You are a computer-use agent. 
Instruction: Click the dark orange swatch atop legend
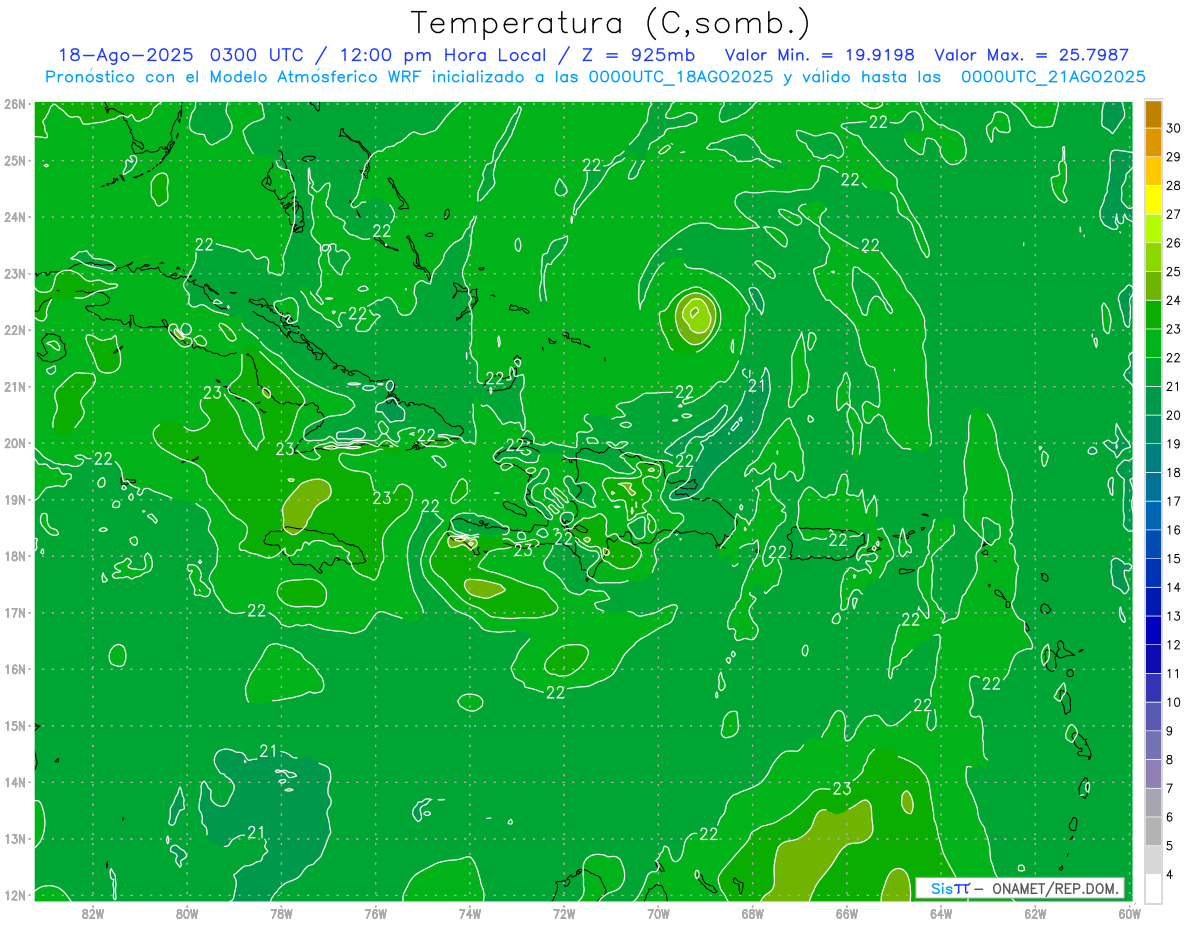(1153, 113)
